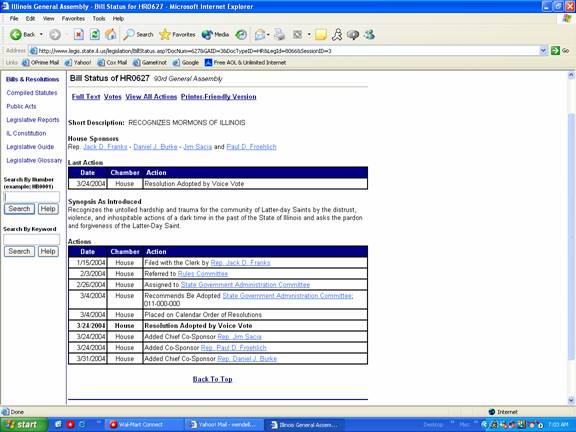Expand the Mail icon dropdown arrow
Screen dimensions: 576x432
point(268,35)
